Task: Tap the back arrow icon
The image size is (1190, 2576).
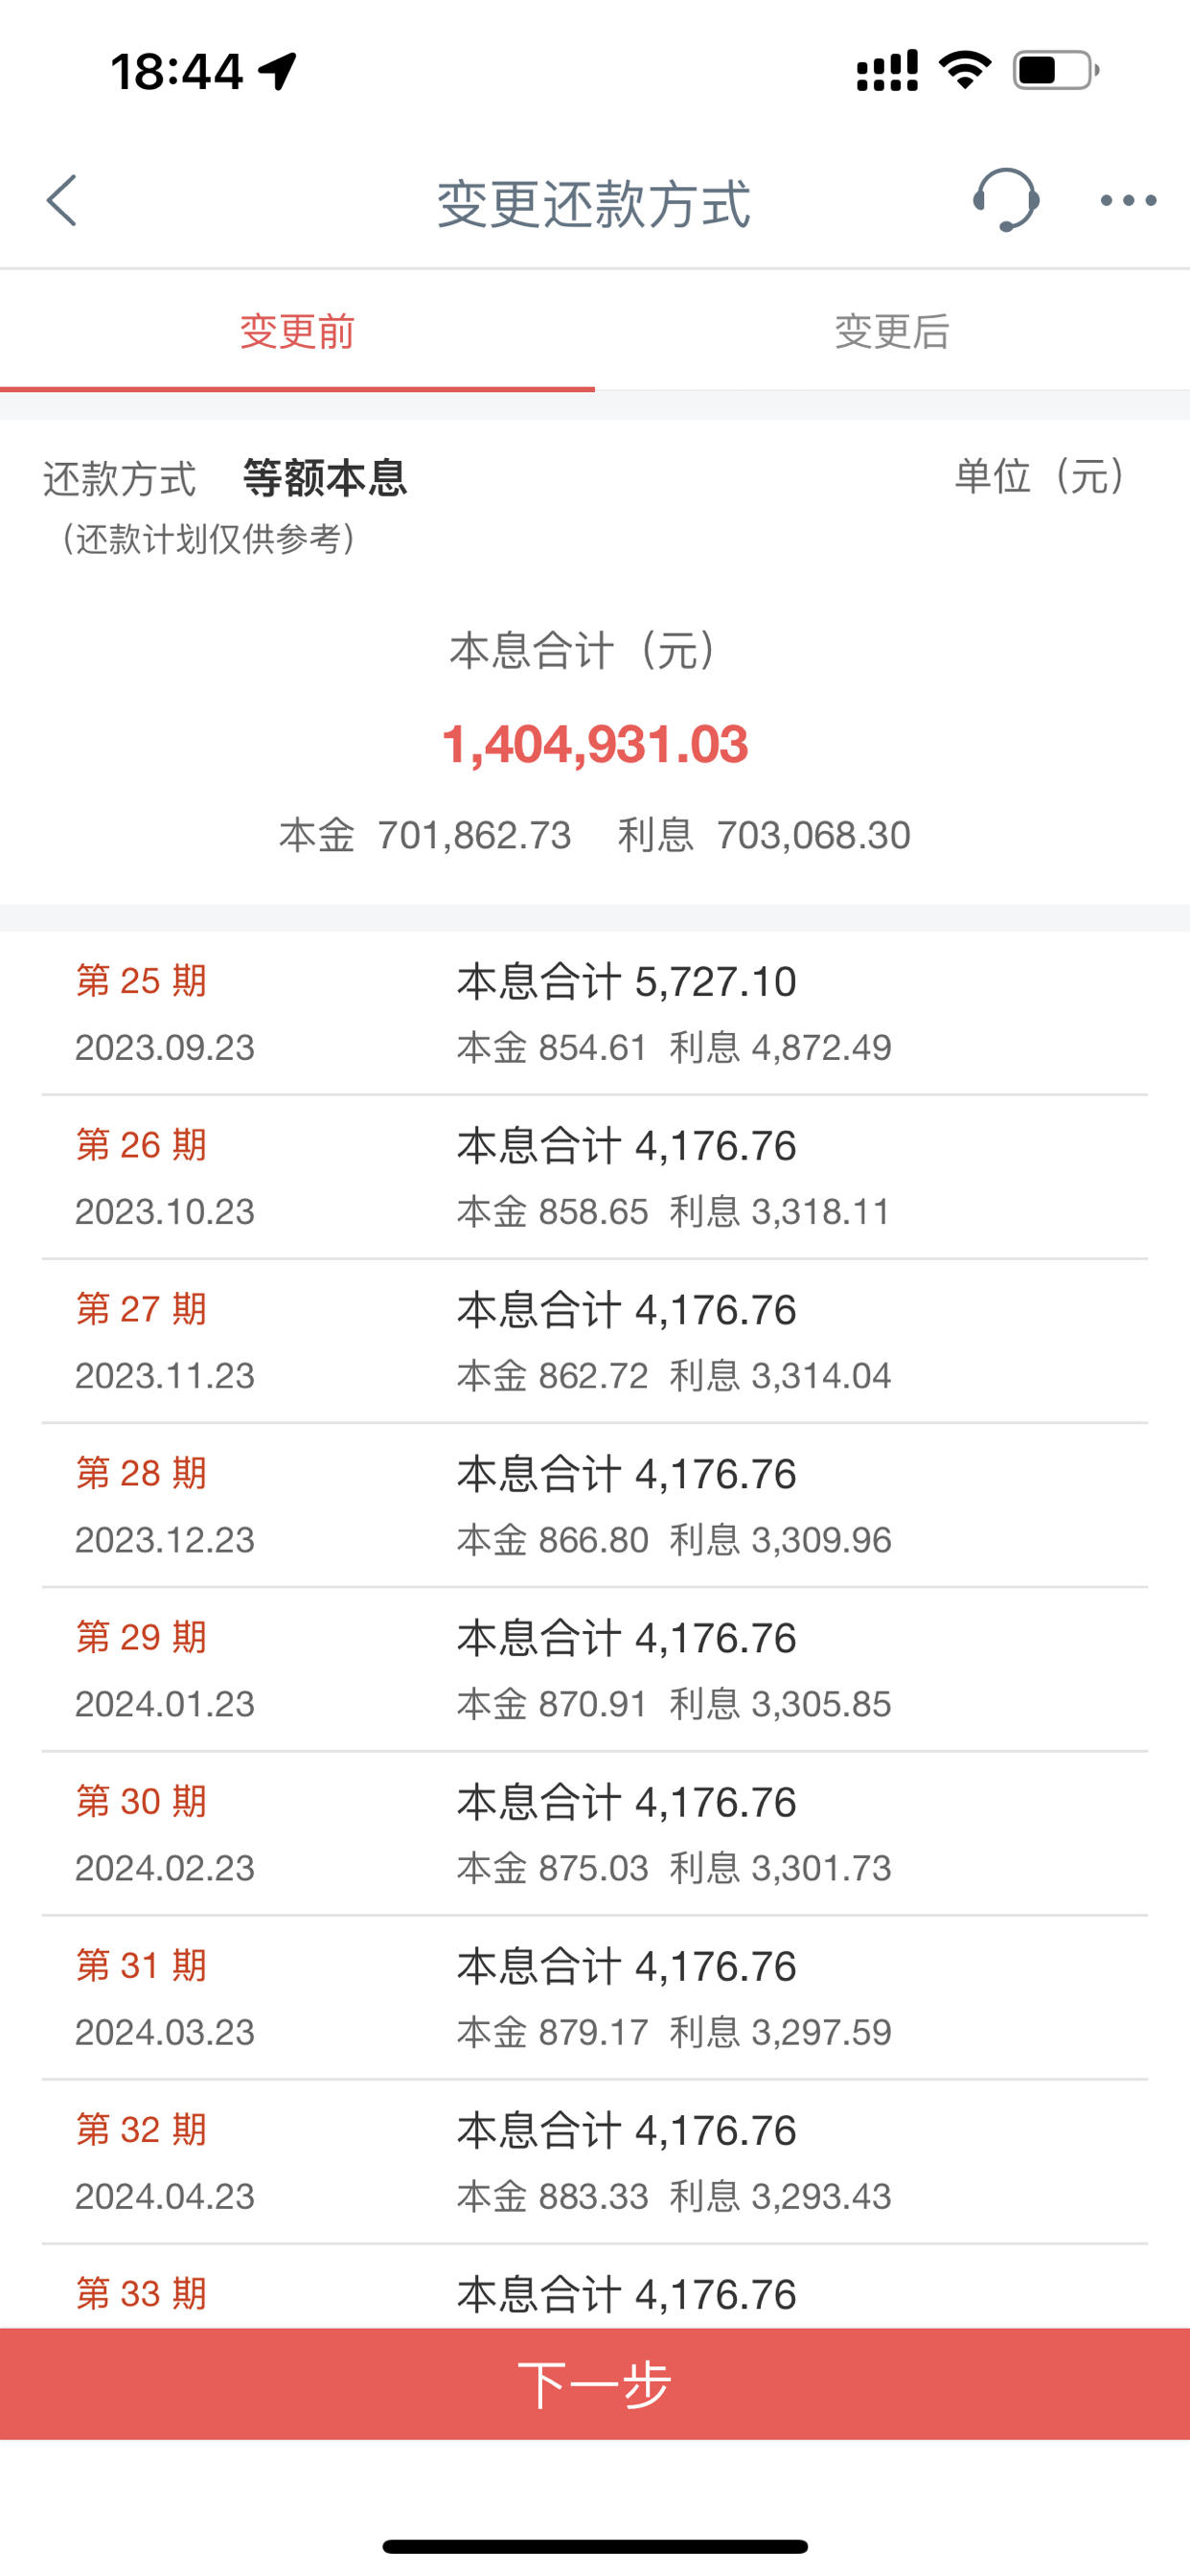Action: pos(62,200)
